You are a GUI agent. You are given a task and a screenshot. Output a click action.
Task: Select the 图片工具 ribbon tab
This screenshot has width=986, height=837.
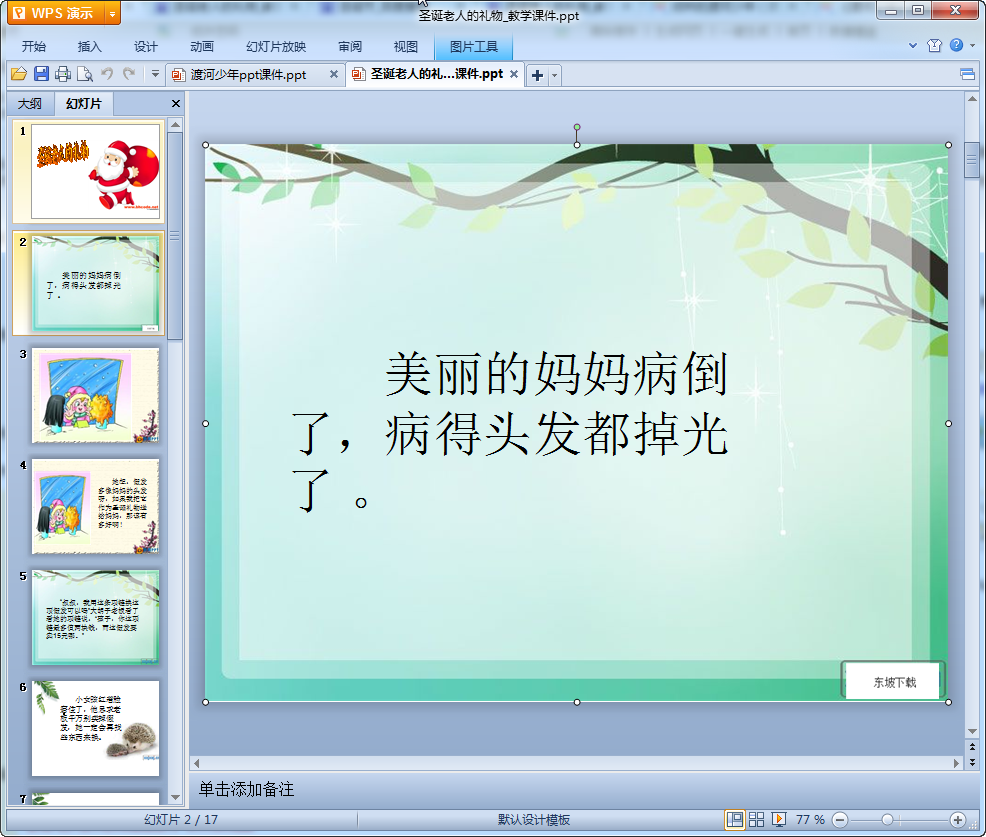coord(474,47)
